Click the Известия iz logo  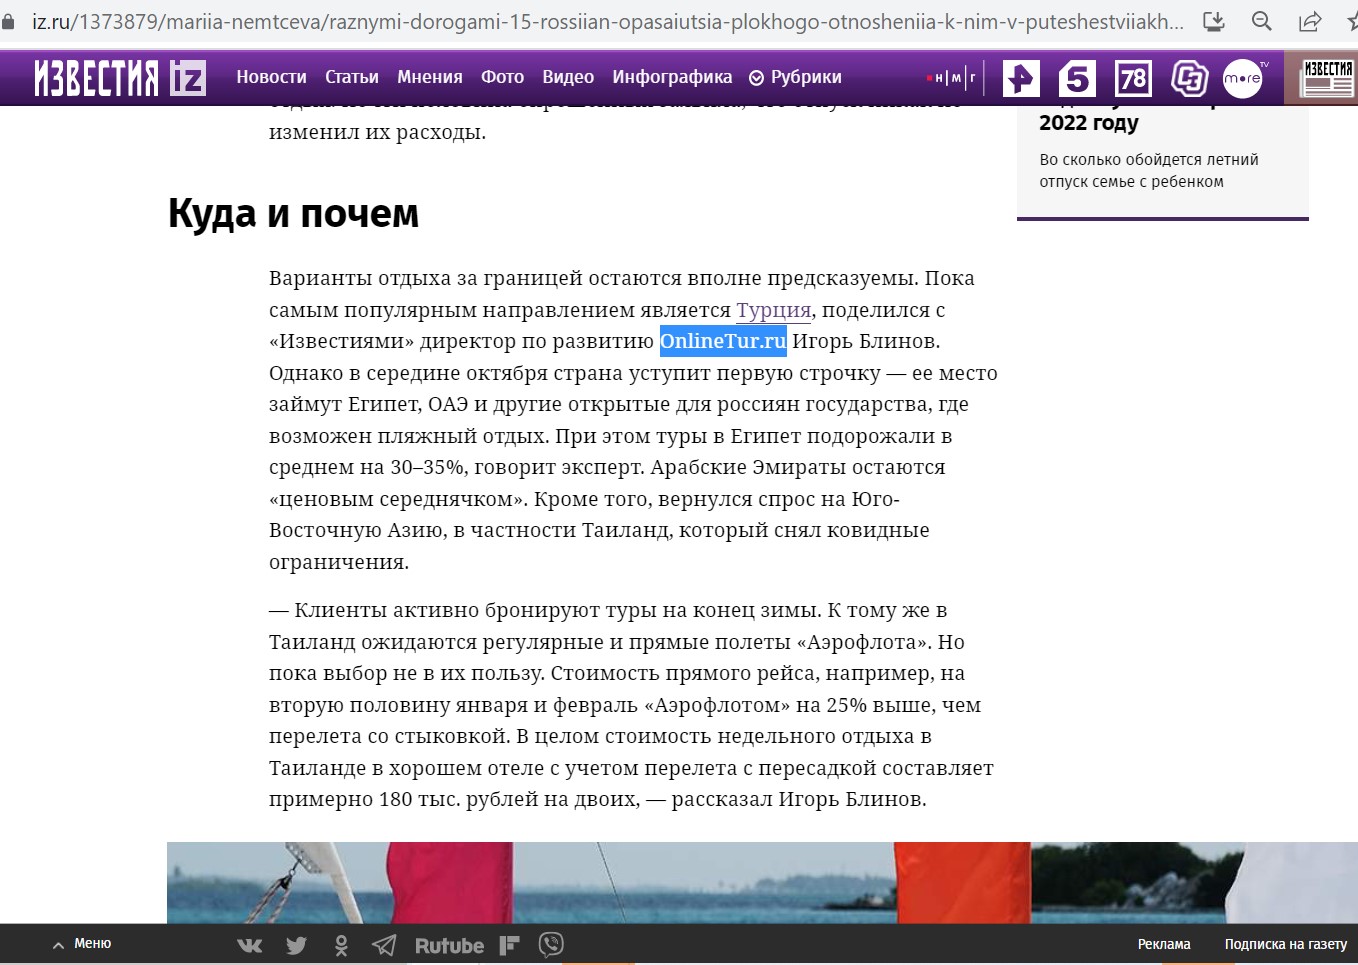coord(120,77)
